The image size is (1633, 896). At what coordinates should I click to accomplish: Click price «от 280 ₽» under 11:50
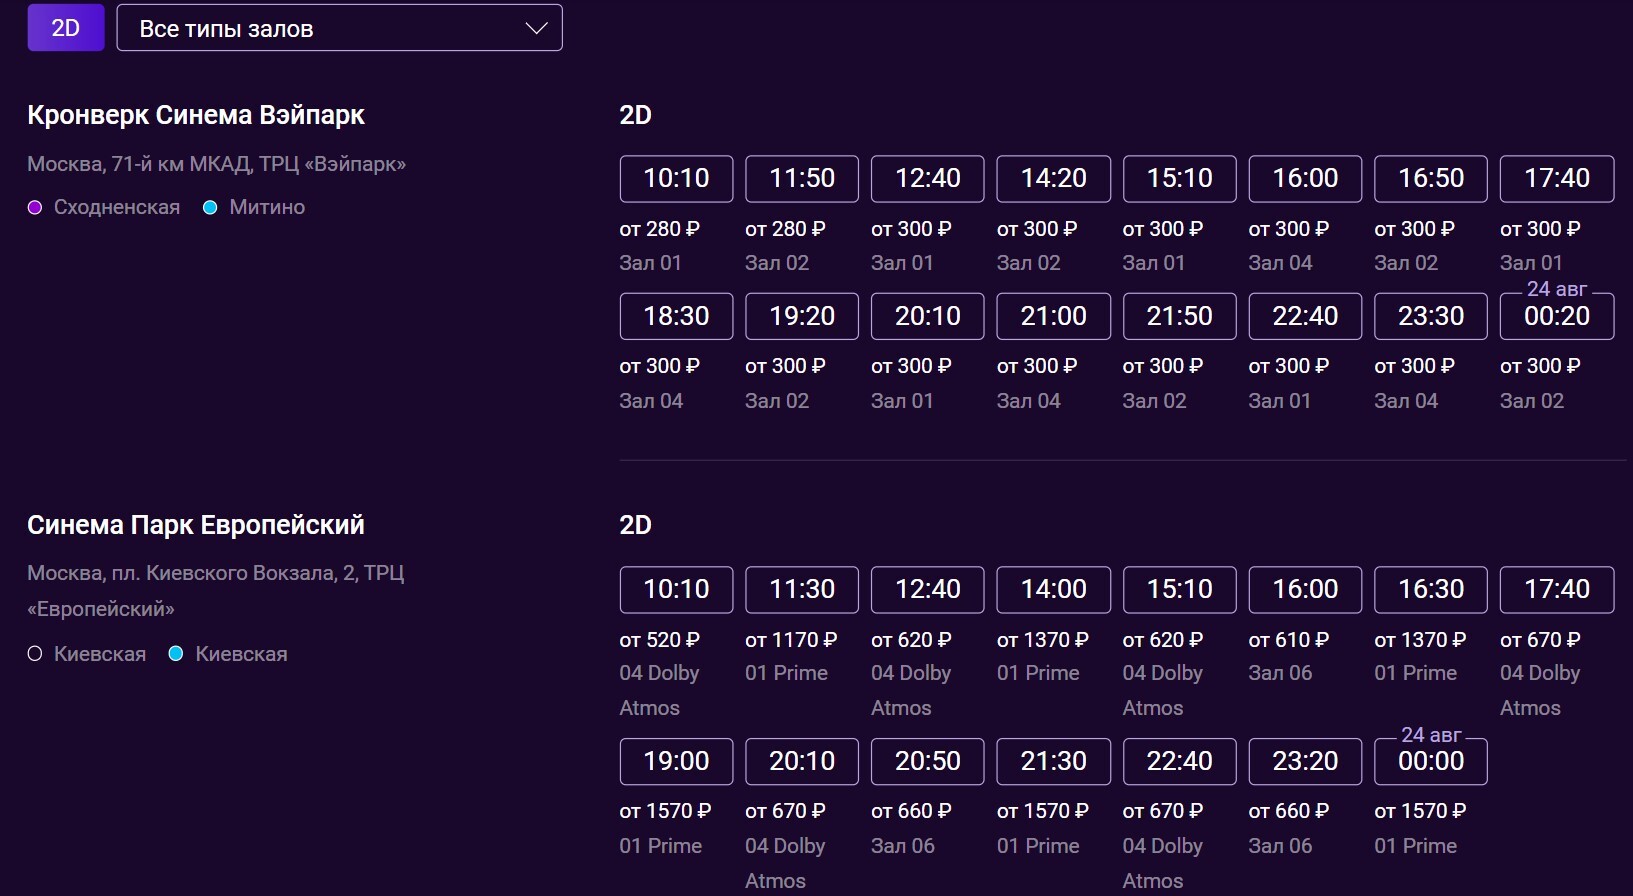tap(785, 229)
